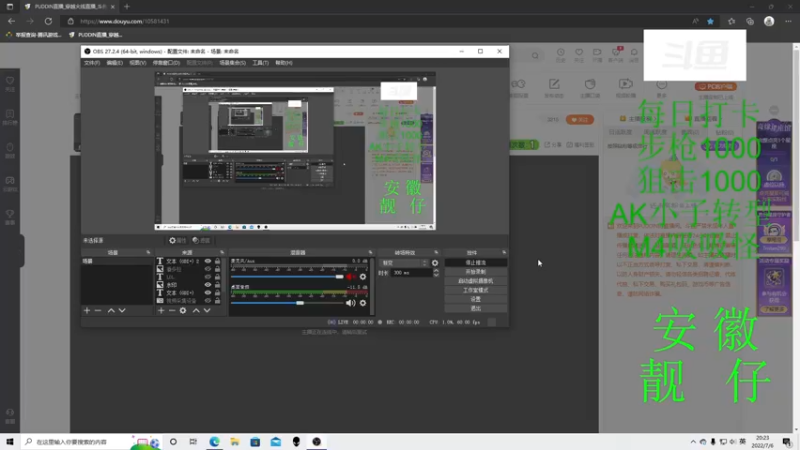The image size is (800, 450).
Task: Toggle visibility of third text source row
Action: coord(208,277)
